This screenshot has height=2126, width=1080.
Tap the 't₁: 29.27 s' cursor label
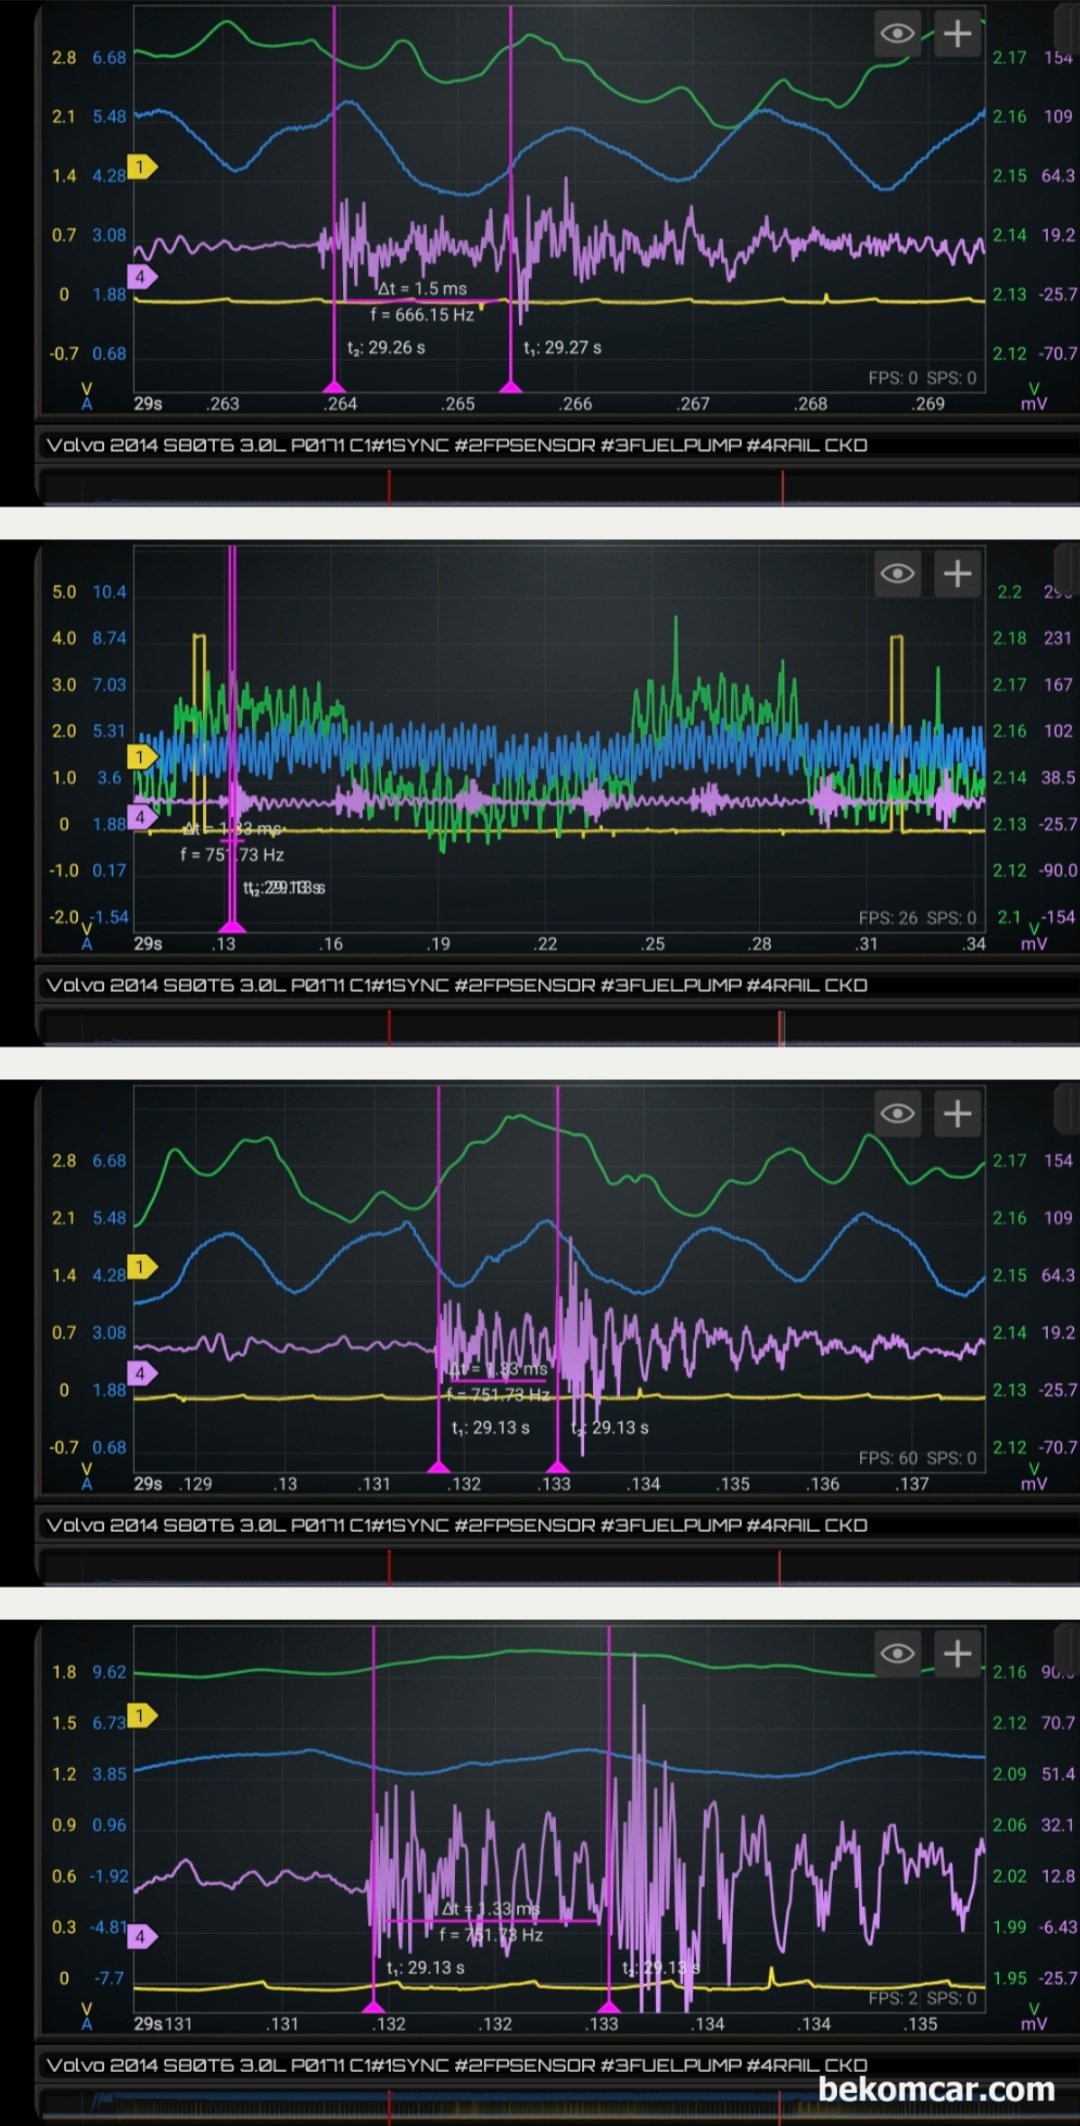[x=562, y=348]
